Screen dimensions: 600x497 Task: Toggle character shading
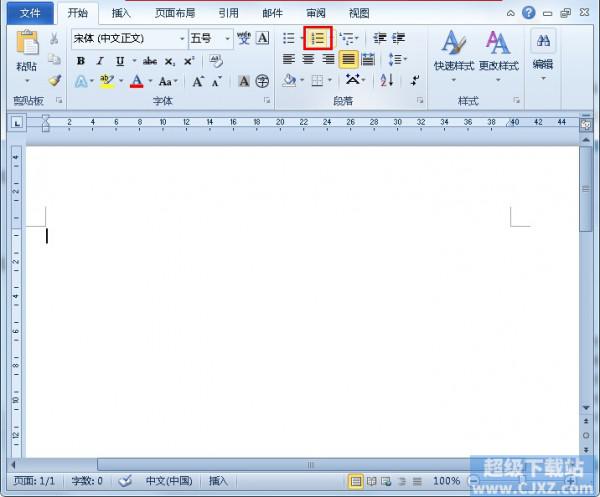[244, 81]
